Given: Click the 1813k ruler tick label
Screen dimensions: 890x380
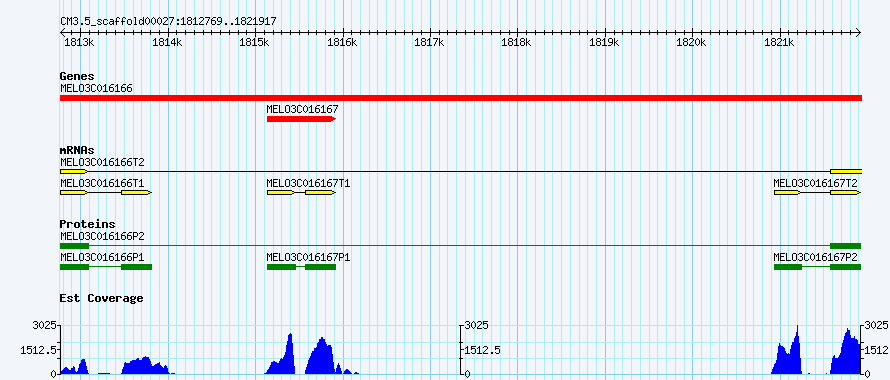Looking at the screenshot, I should 79,43.
